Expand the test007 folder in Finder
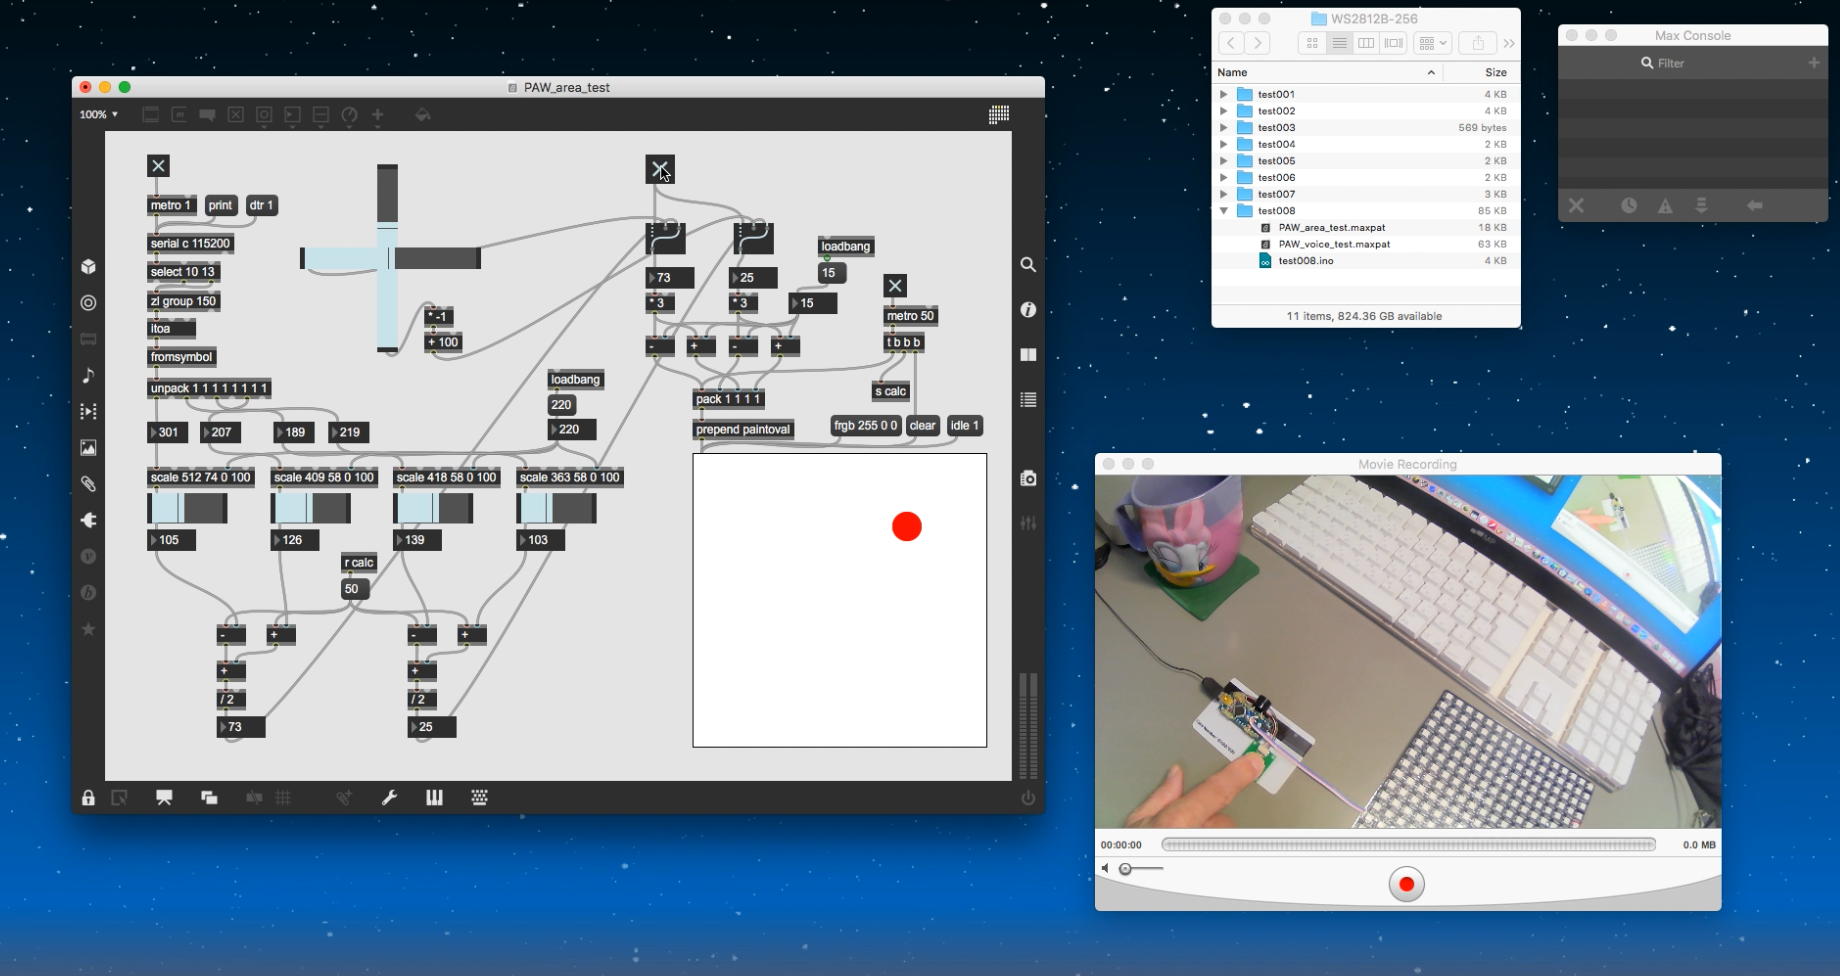Viewport: 1840px width, 976px height. tap(1223, 194)
